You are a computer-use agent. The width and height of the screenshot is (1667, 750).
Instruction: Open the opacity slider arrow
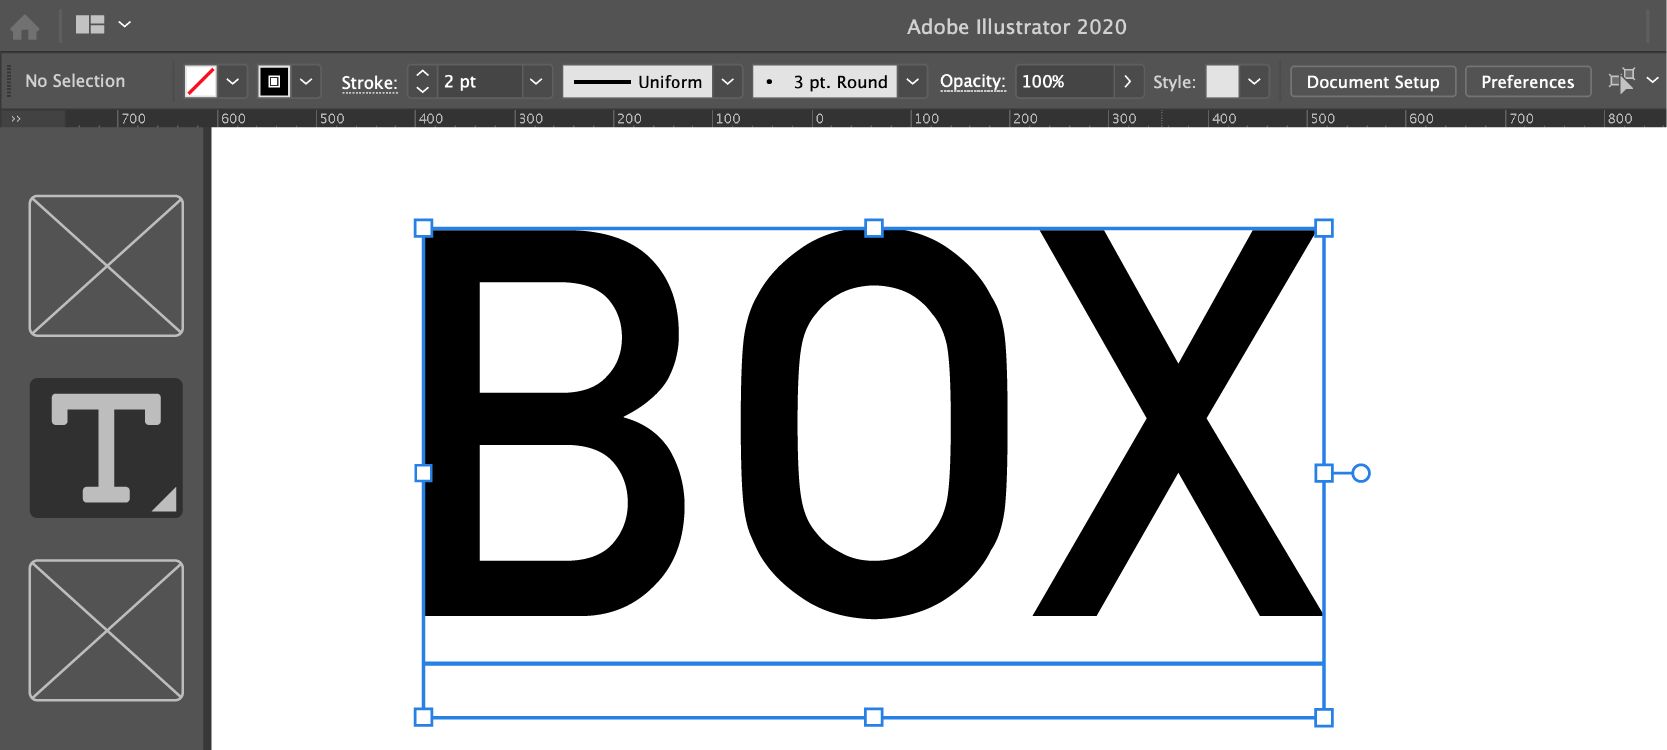1127,81
